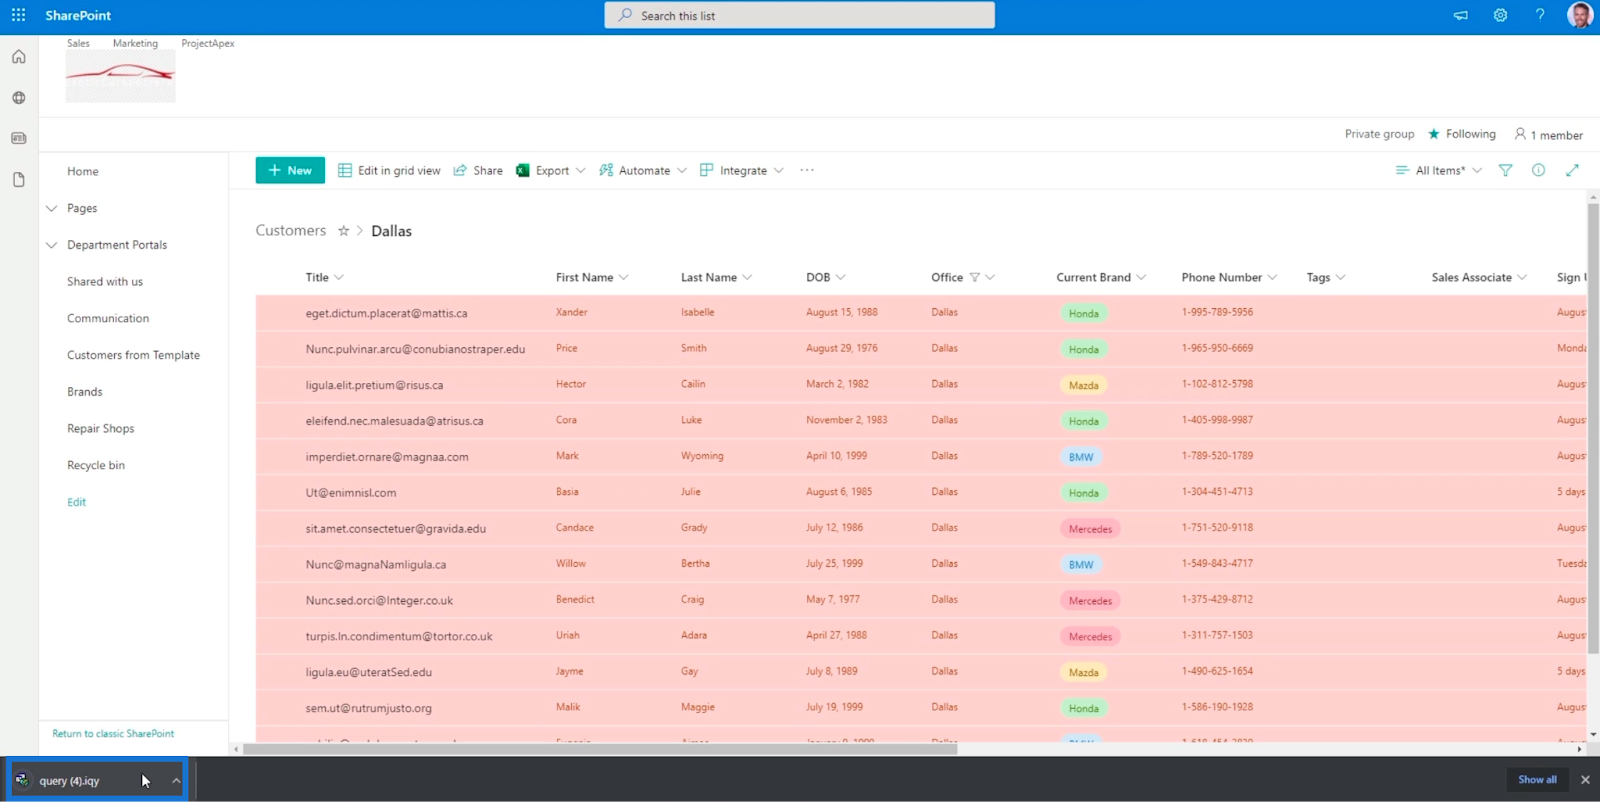Viewport: 1600px width, 802px height.
Task: Open Repair Shops
Action: [100, 429]
